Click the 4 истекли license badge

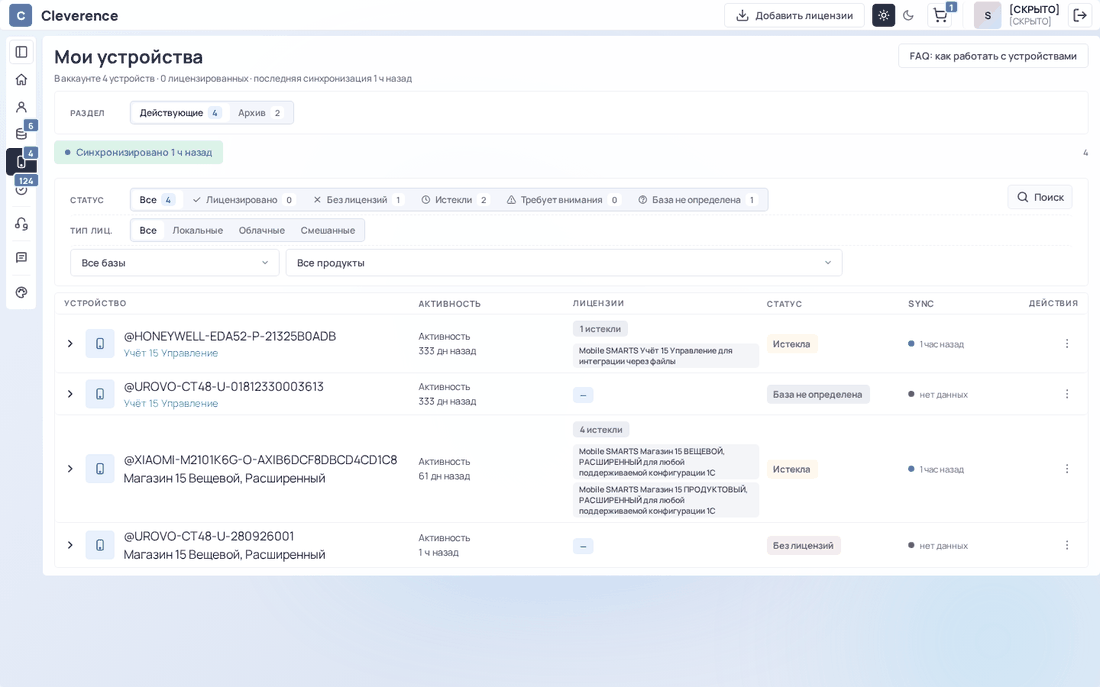601,429
